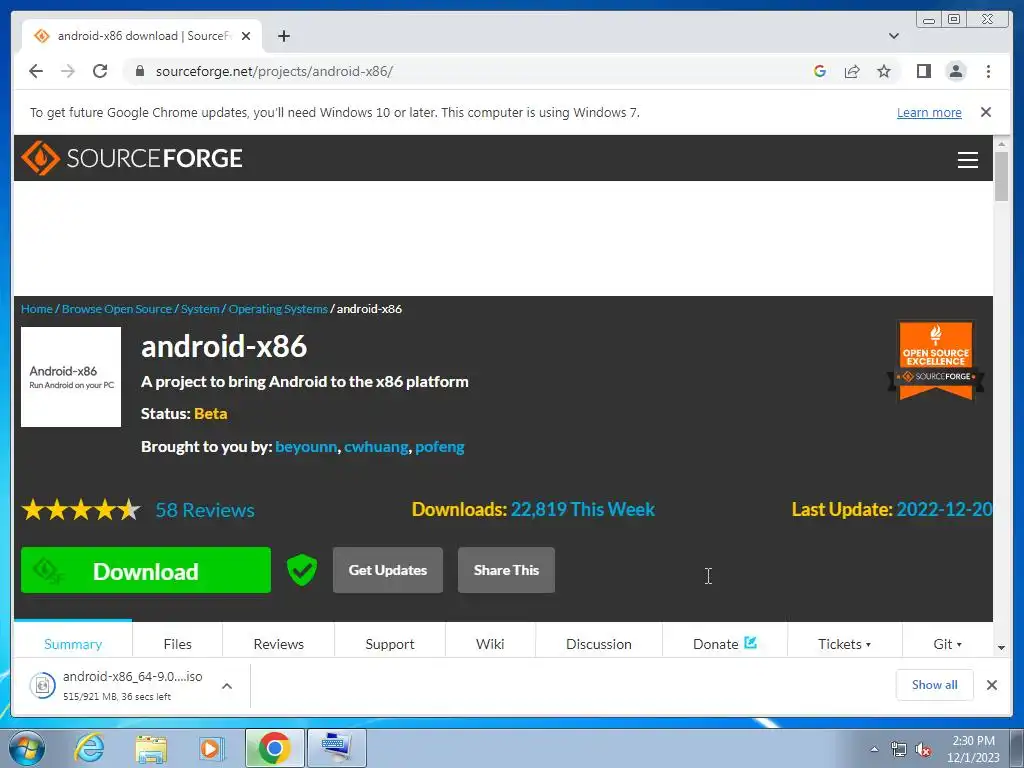
Task: Click the browser forward arrow
Action: 68,71
